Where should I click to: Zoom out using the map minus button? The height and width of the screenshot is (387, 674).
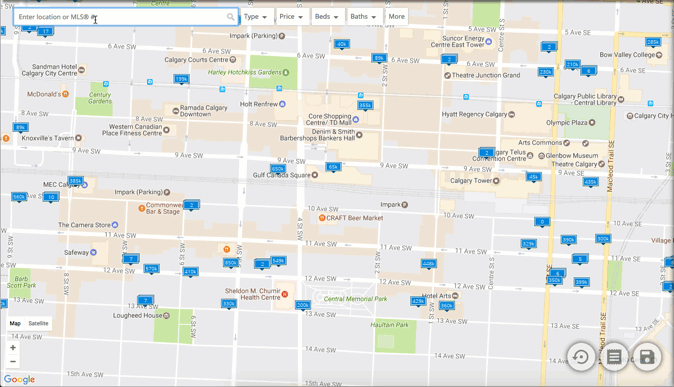13,362
